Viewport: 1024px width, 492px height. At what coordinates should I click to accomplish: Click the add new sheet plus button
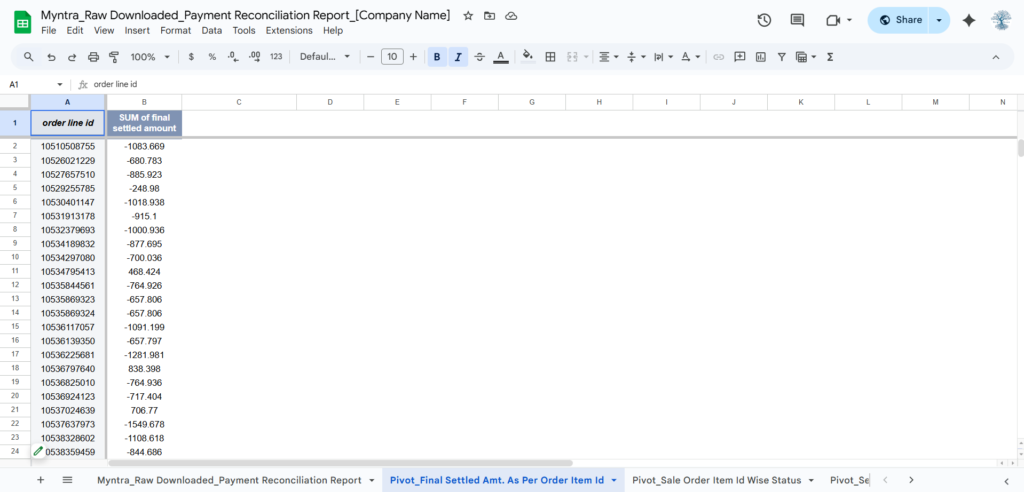(41, 480)
